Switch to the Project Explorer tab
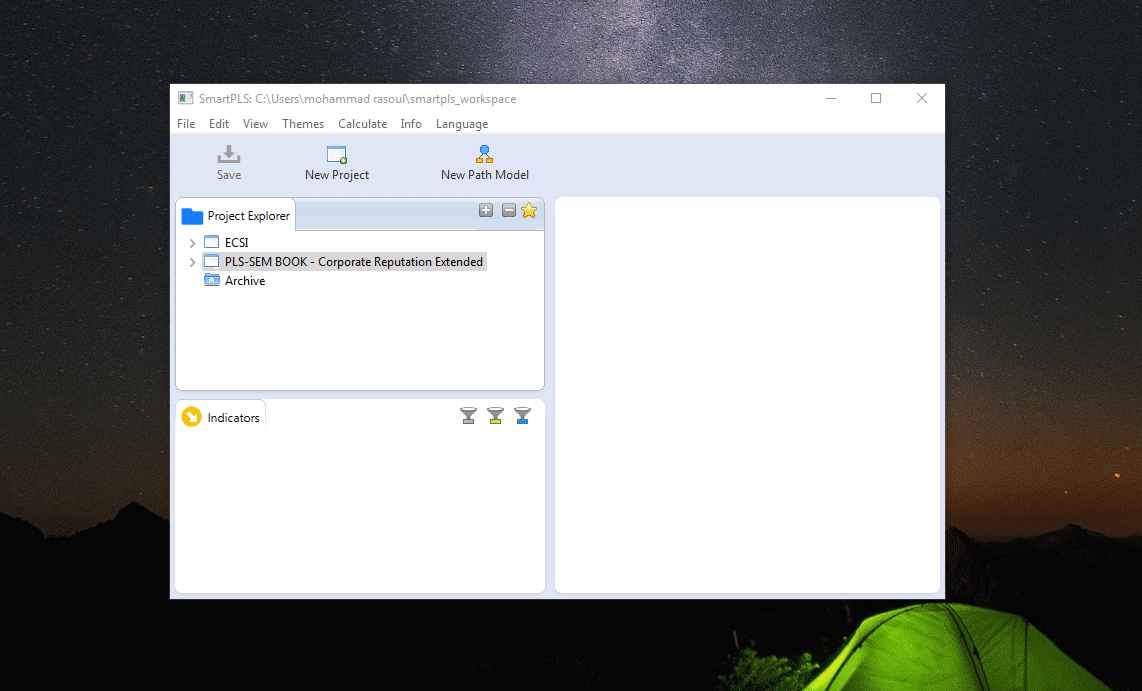Viewport: 1142px width, 691px height. (x=237, y=216)
